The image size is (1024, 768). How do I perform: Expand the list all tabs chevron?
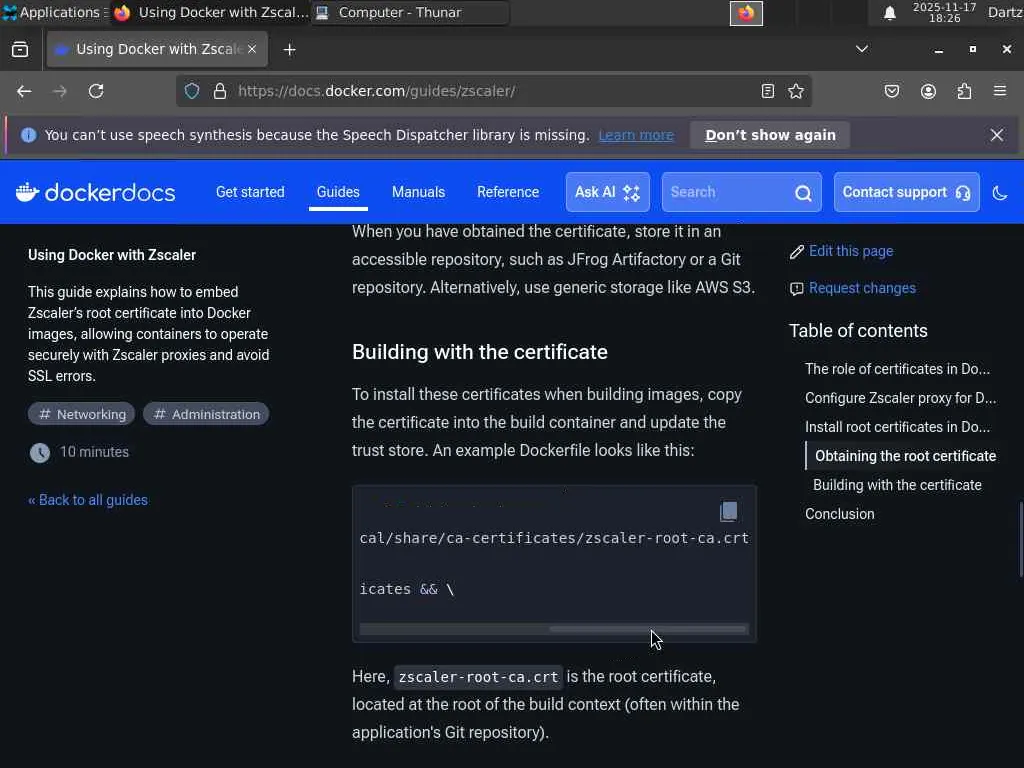click(862, 49)
